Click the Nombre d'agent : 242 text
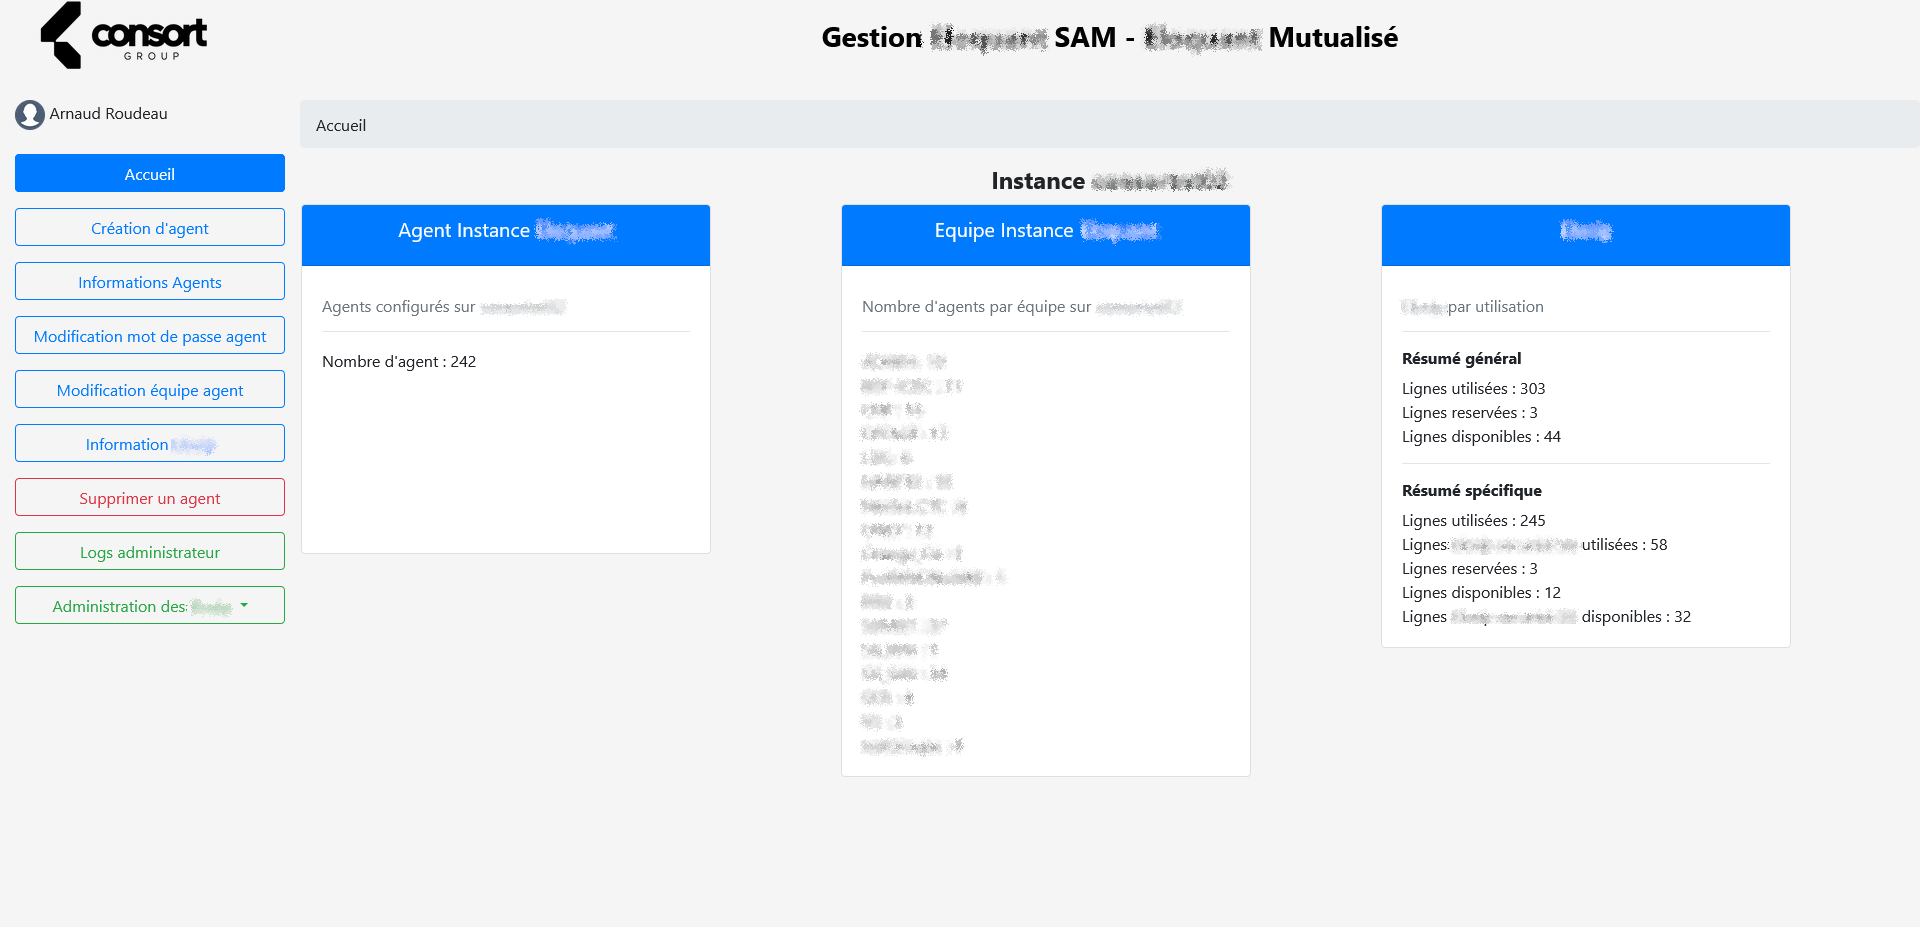Screen dimensions: 1920x927 coord(399,362)
